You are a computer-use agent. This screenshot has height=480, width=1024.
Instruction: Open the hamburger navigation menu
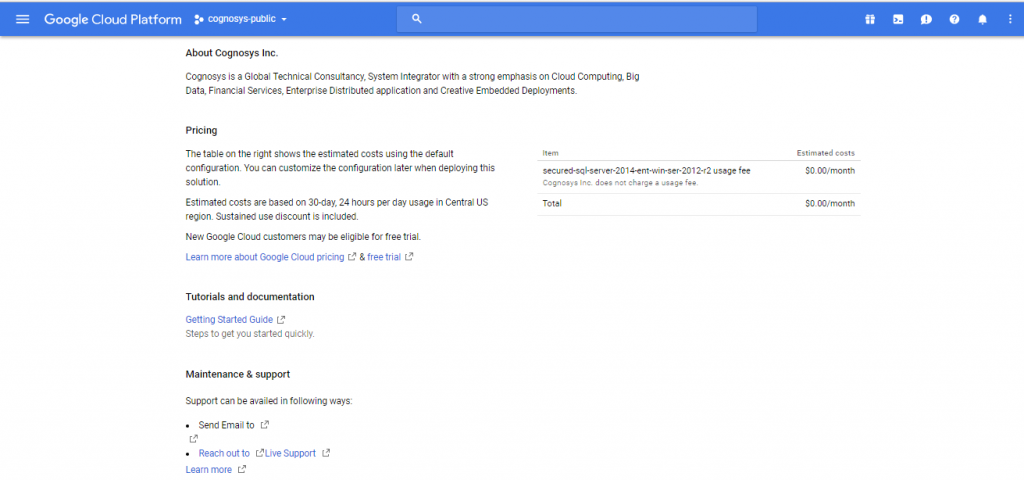coord(23,19)
